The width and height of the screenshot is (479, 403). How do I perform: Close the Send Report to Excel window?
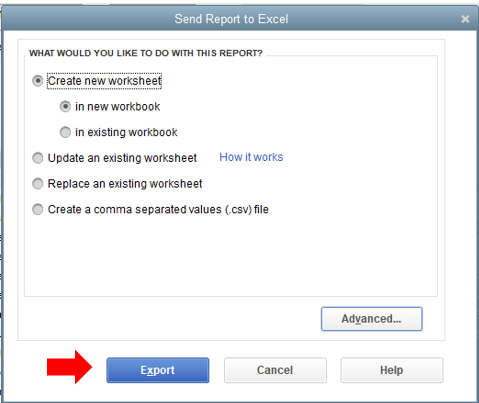click(x=465, y=19)
